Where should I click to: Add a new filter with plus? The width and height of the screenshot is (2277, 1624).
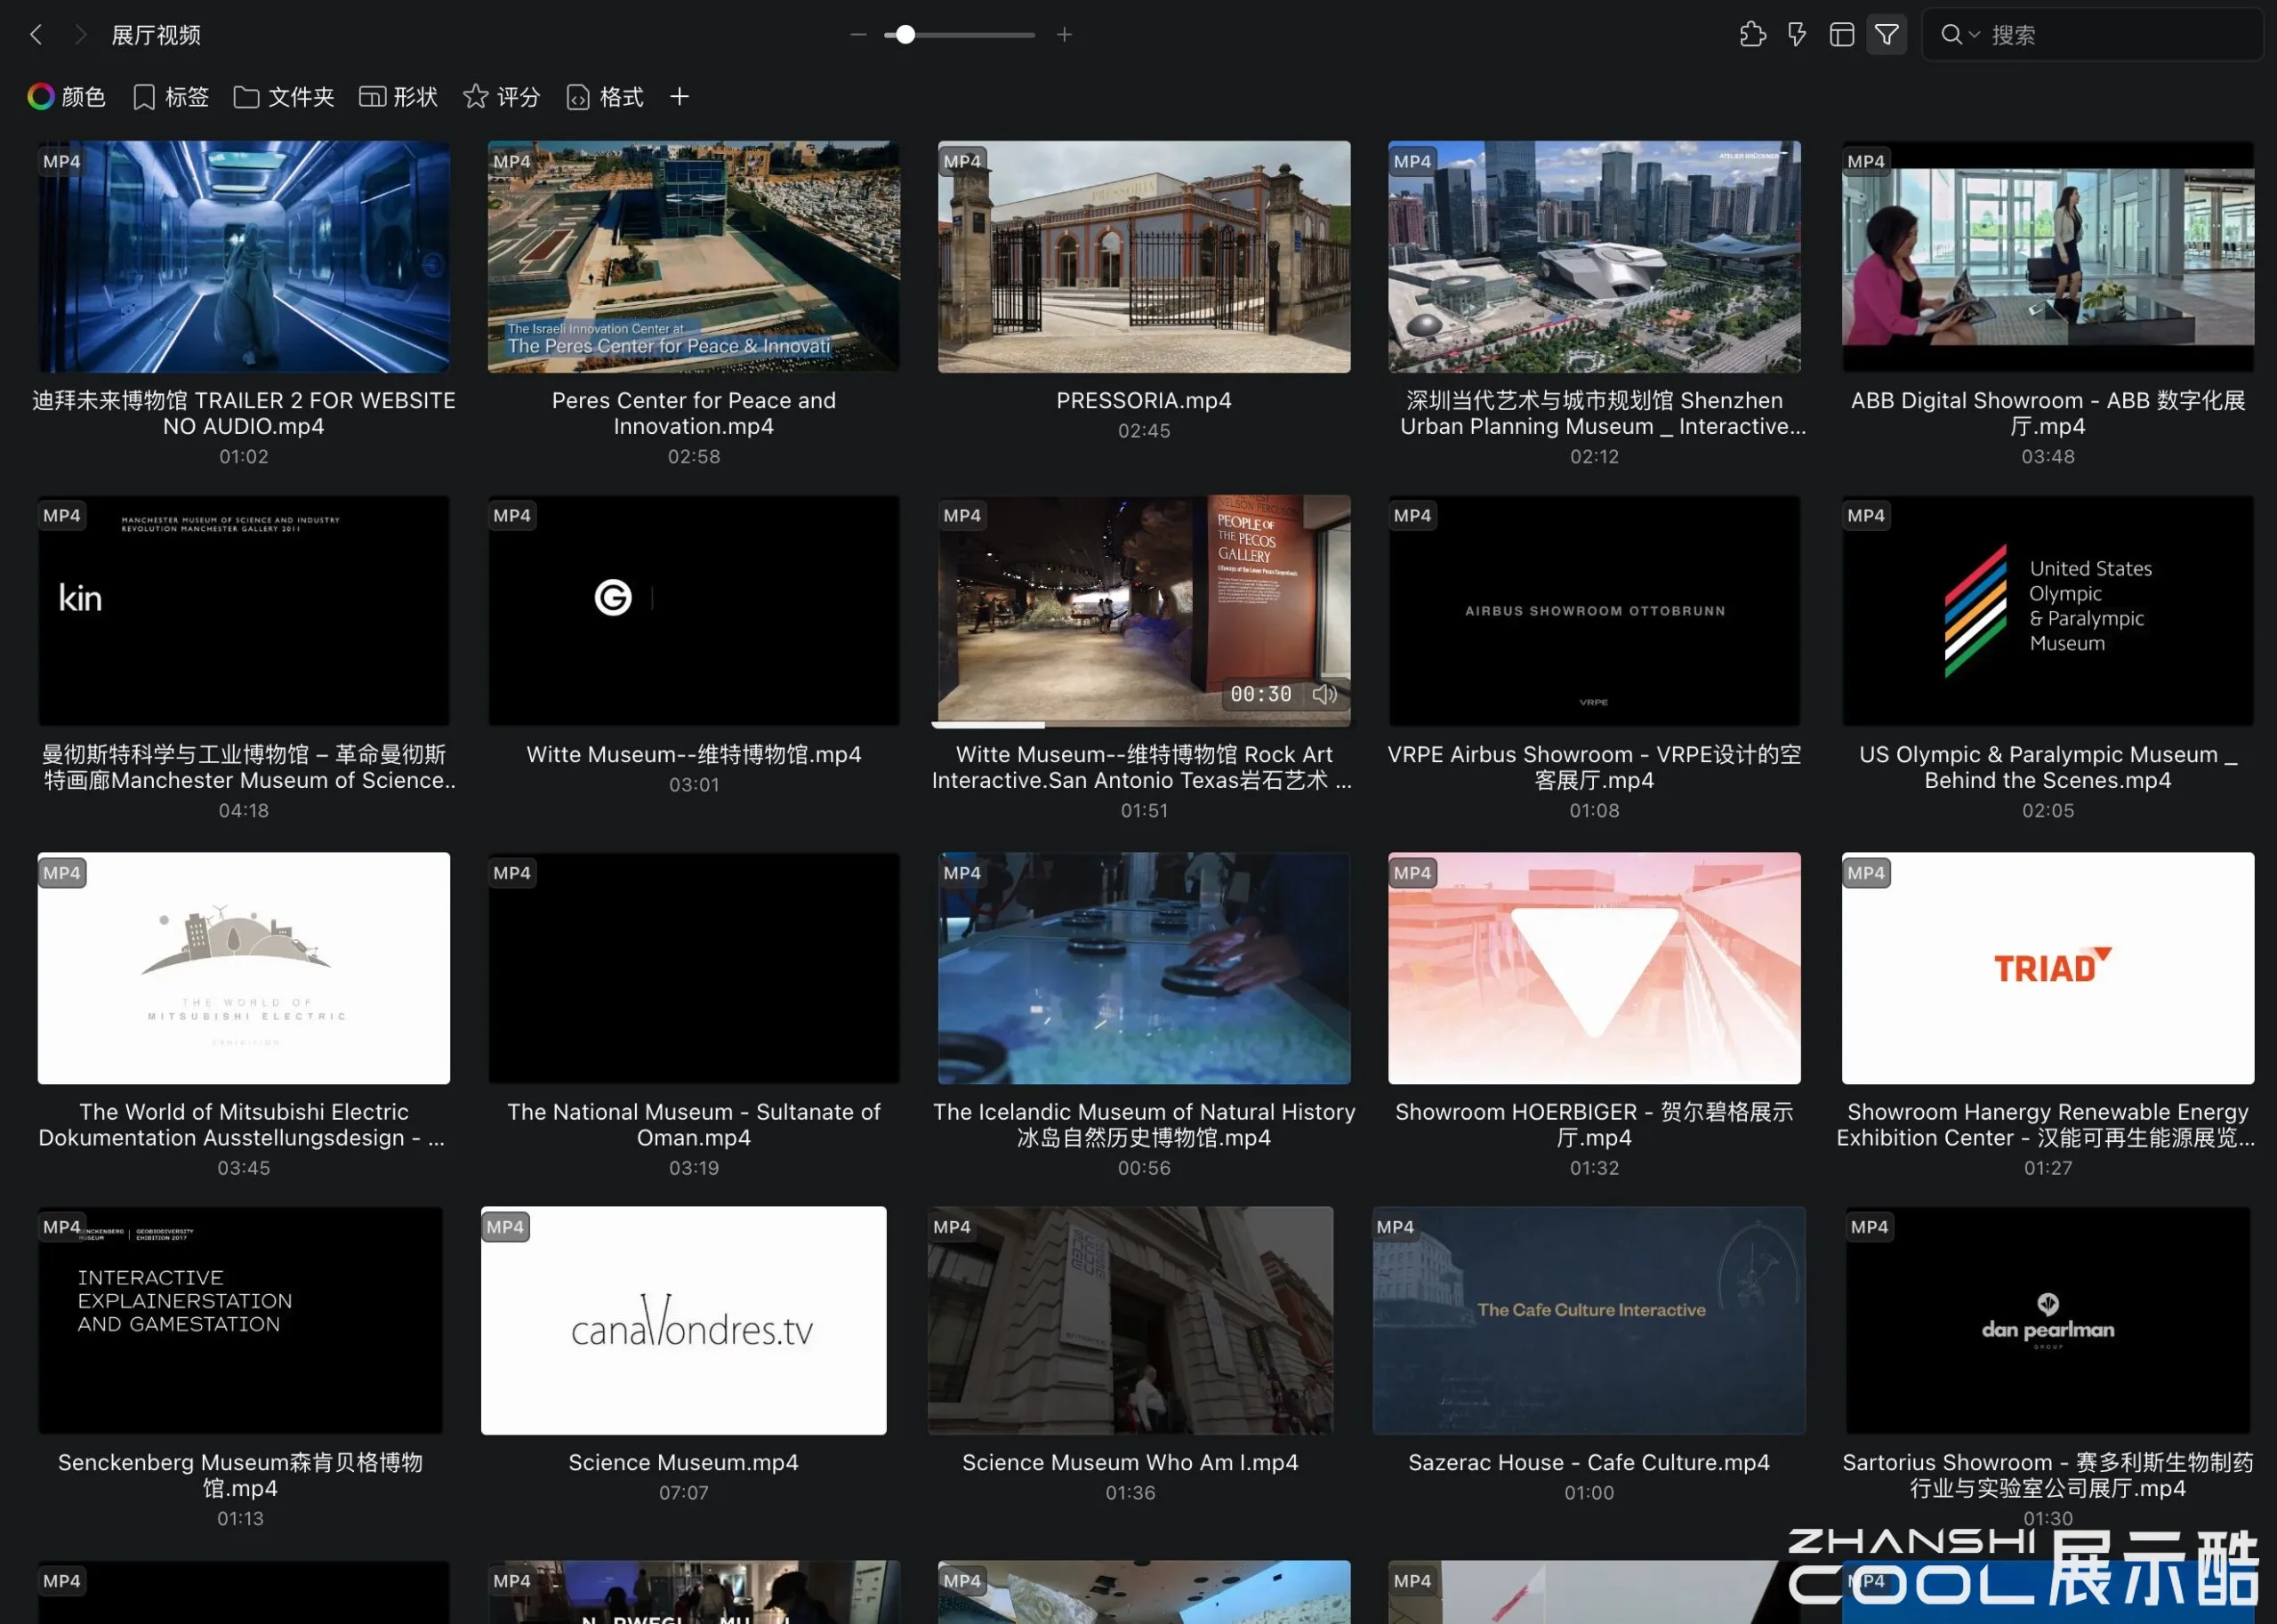pyautogui.click(x=679, y=97)
